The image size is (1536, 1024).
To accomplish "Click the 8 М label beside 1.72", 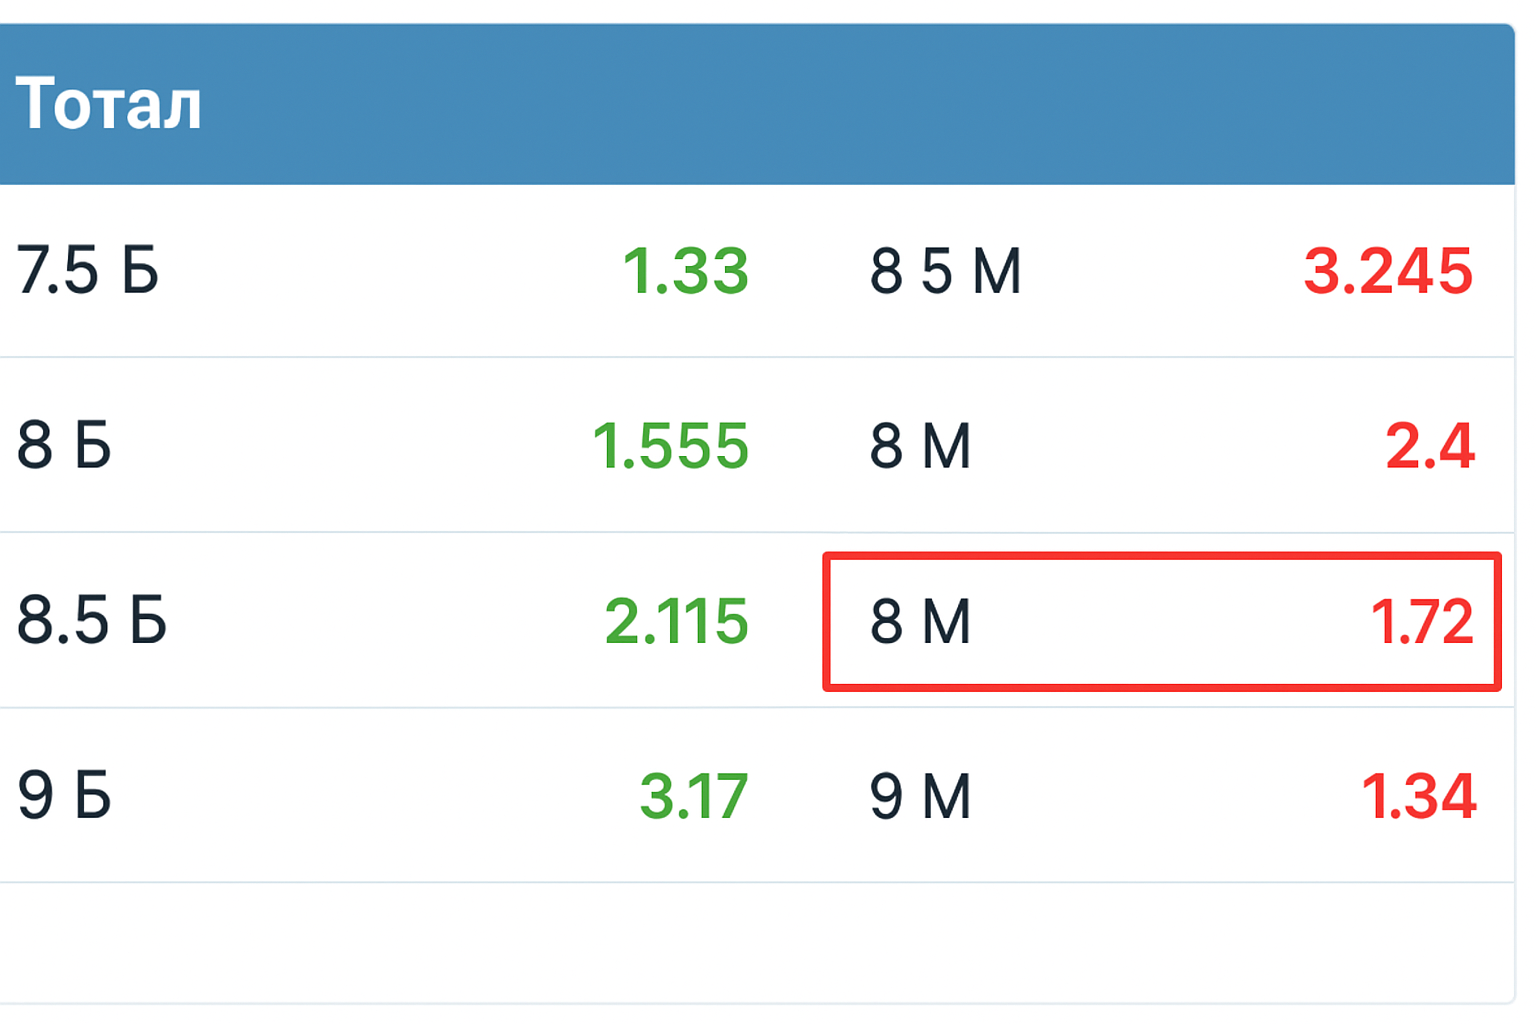I will [x=920, y=621].
